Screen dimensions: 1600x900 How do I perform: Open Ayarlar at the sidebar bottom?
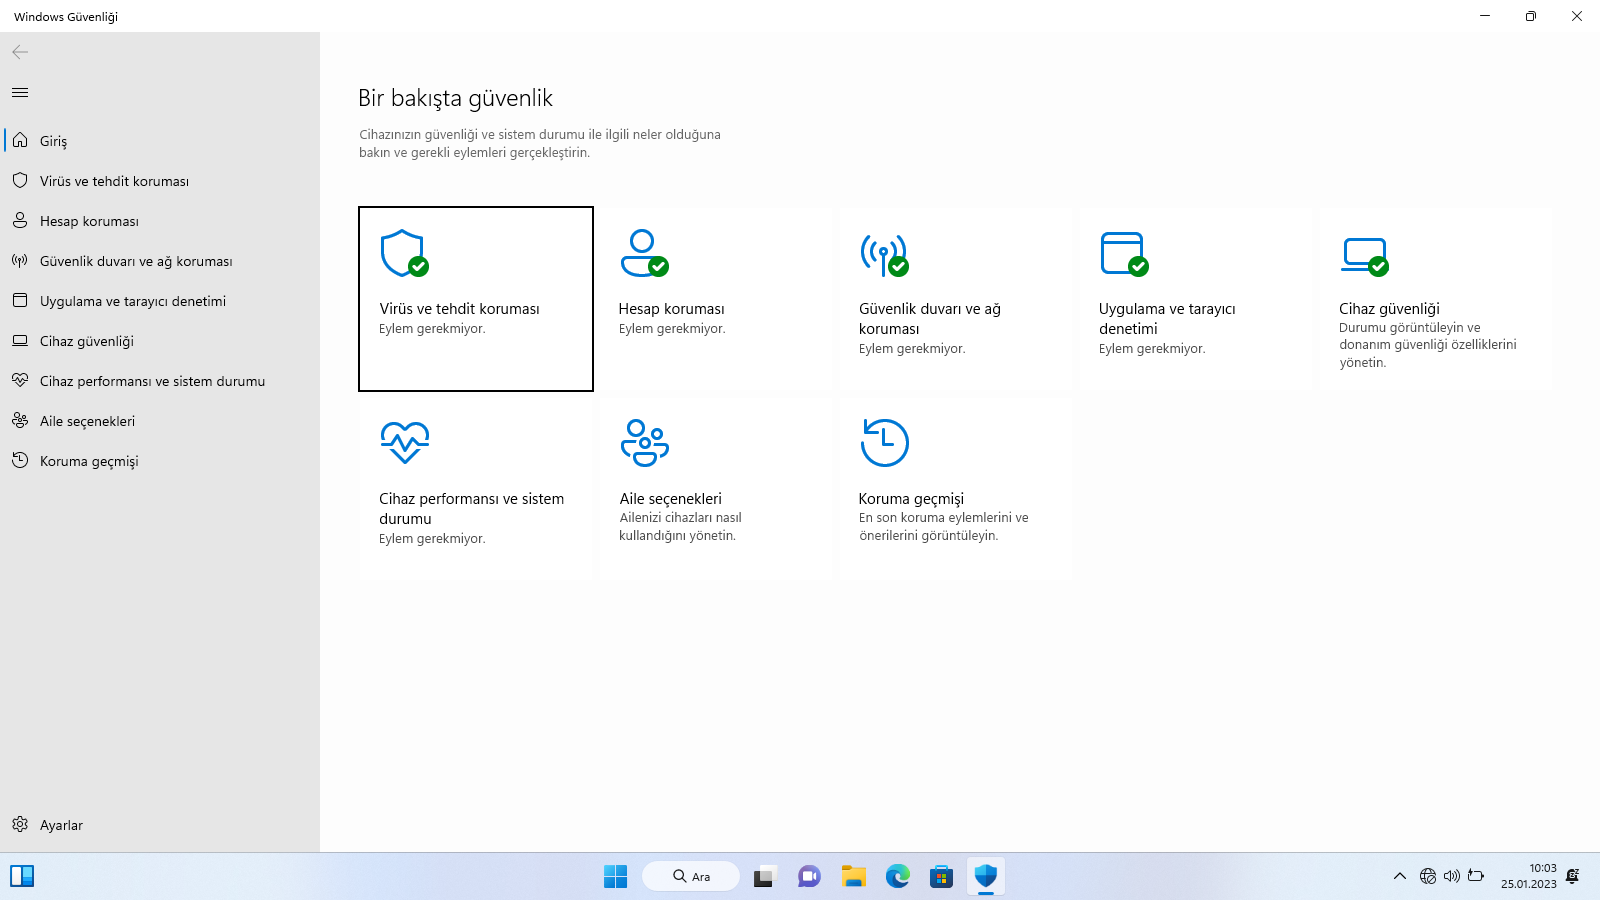[x=61, y=825]
